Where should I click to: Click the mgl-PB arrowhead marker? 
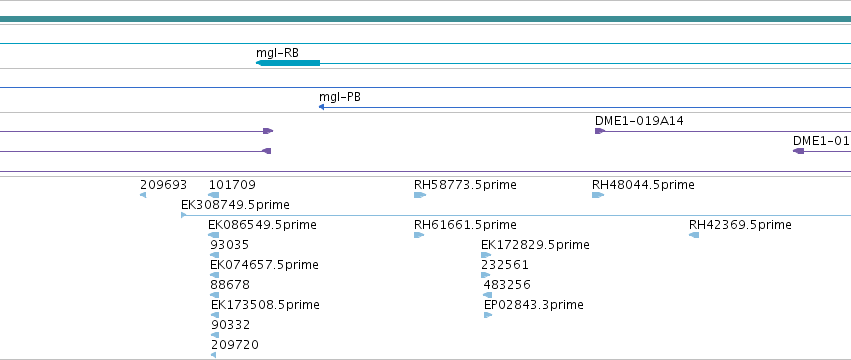point(321,107)
